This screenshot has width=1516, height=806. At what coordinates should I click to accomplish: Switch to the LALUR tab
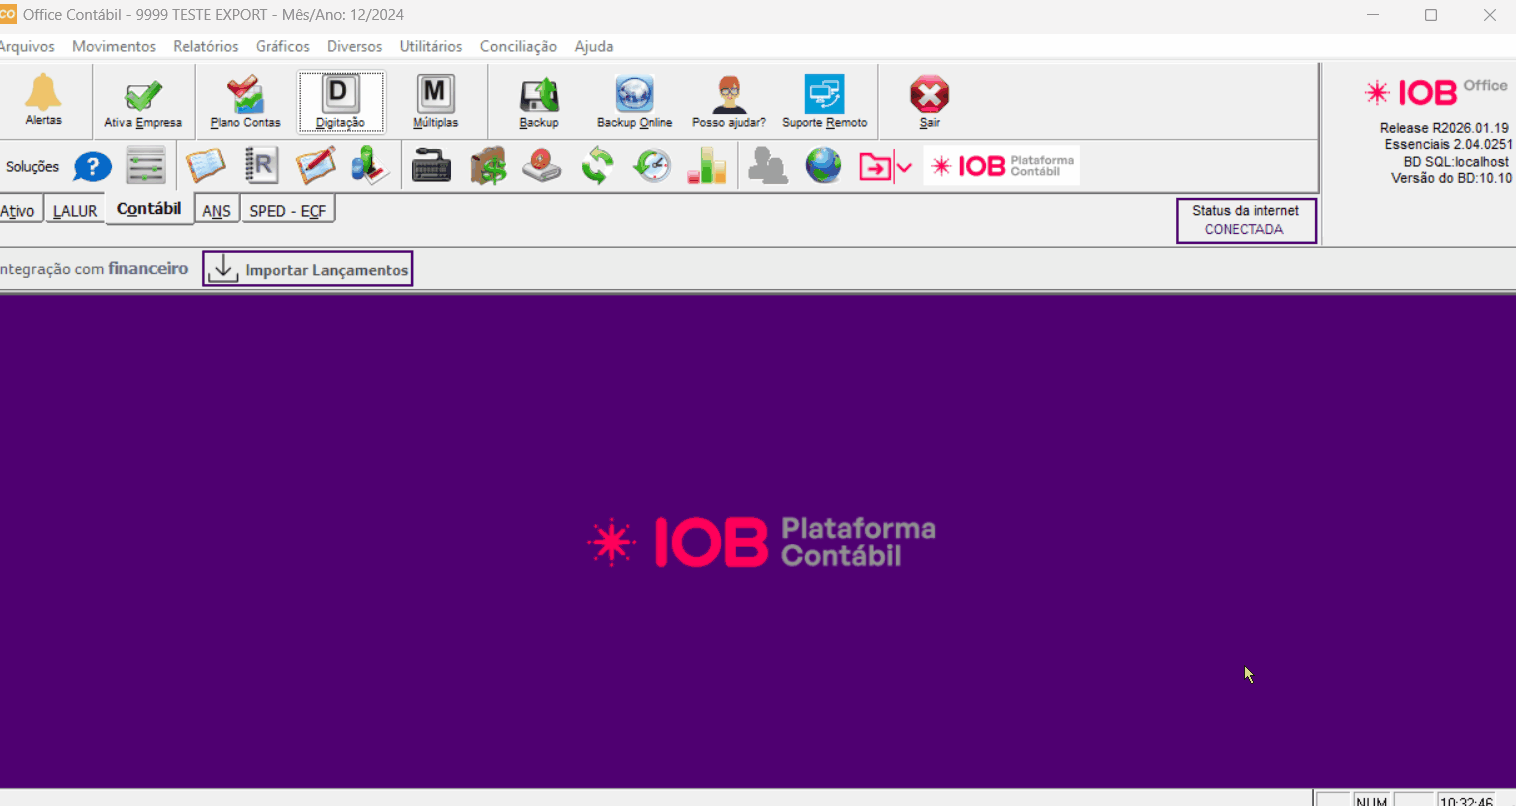pyautogui.click(x=75, y=211)
